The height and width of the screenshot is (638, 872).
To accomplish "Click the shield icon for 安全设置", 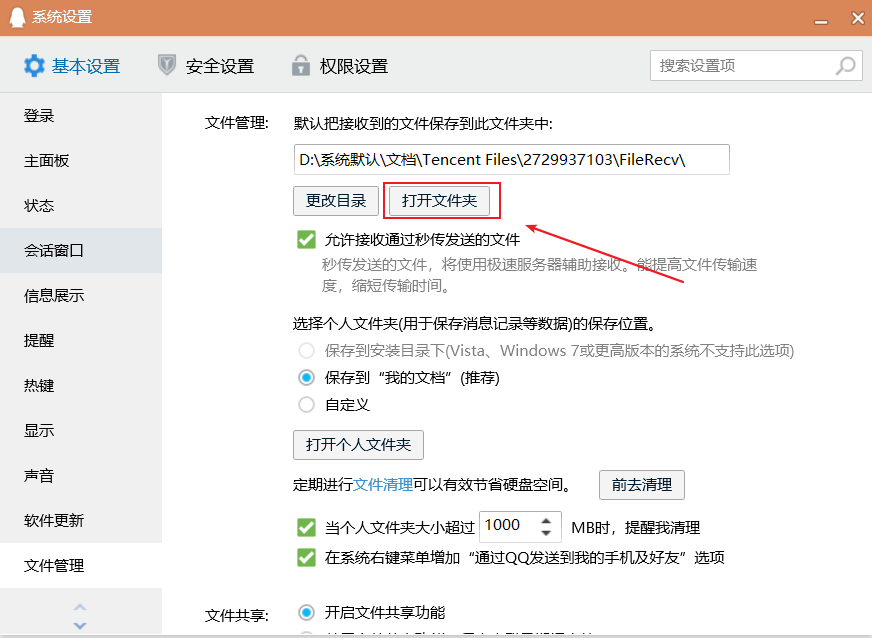I will coord(167,65).
